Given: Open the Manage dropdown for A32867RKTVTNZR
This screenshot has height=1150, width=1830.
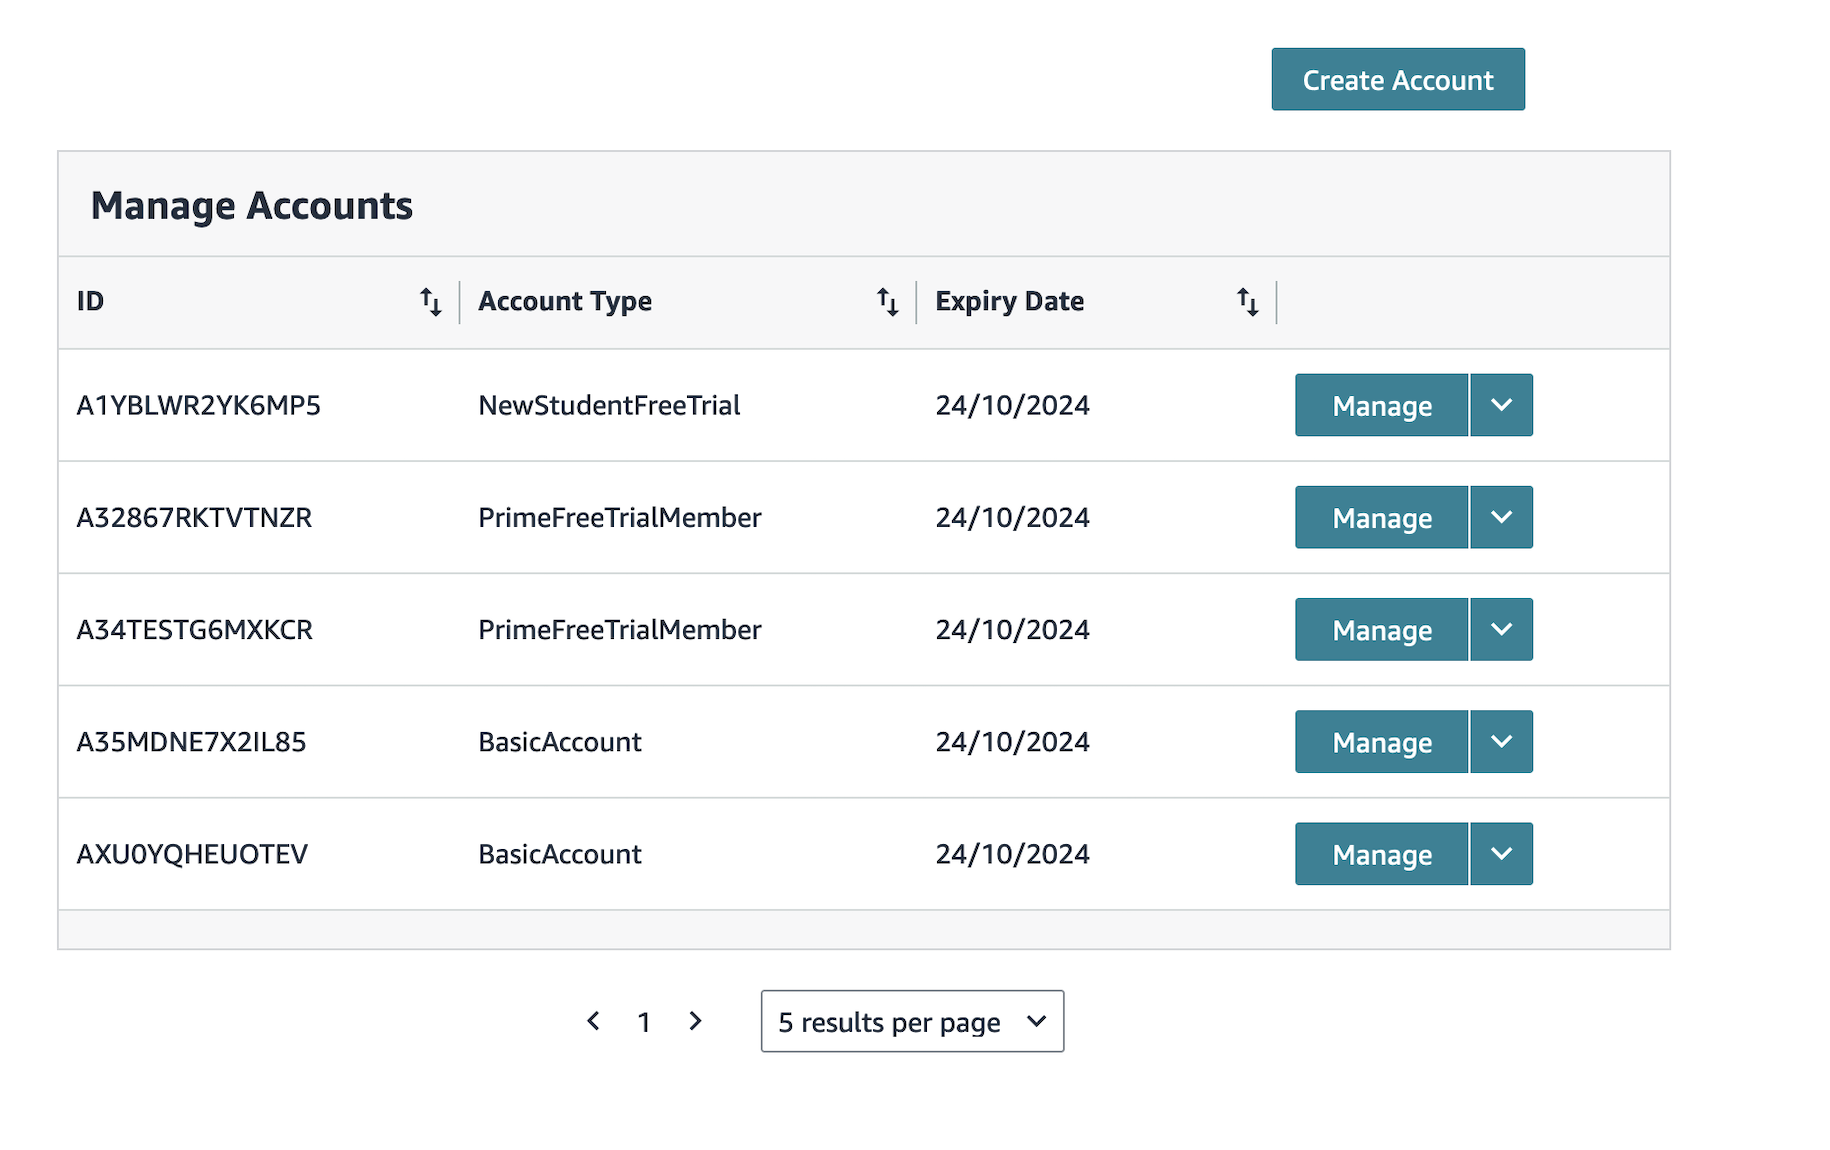Looking at the screenshot, I should point(1501,517).
